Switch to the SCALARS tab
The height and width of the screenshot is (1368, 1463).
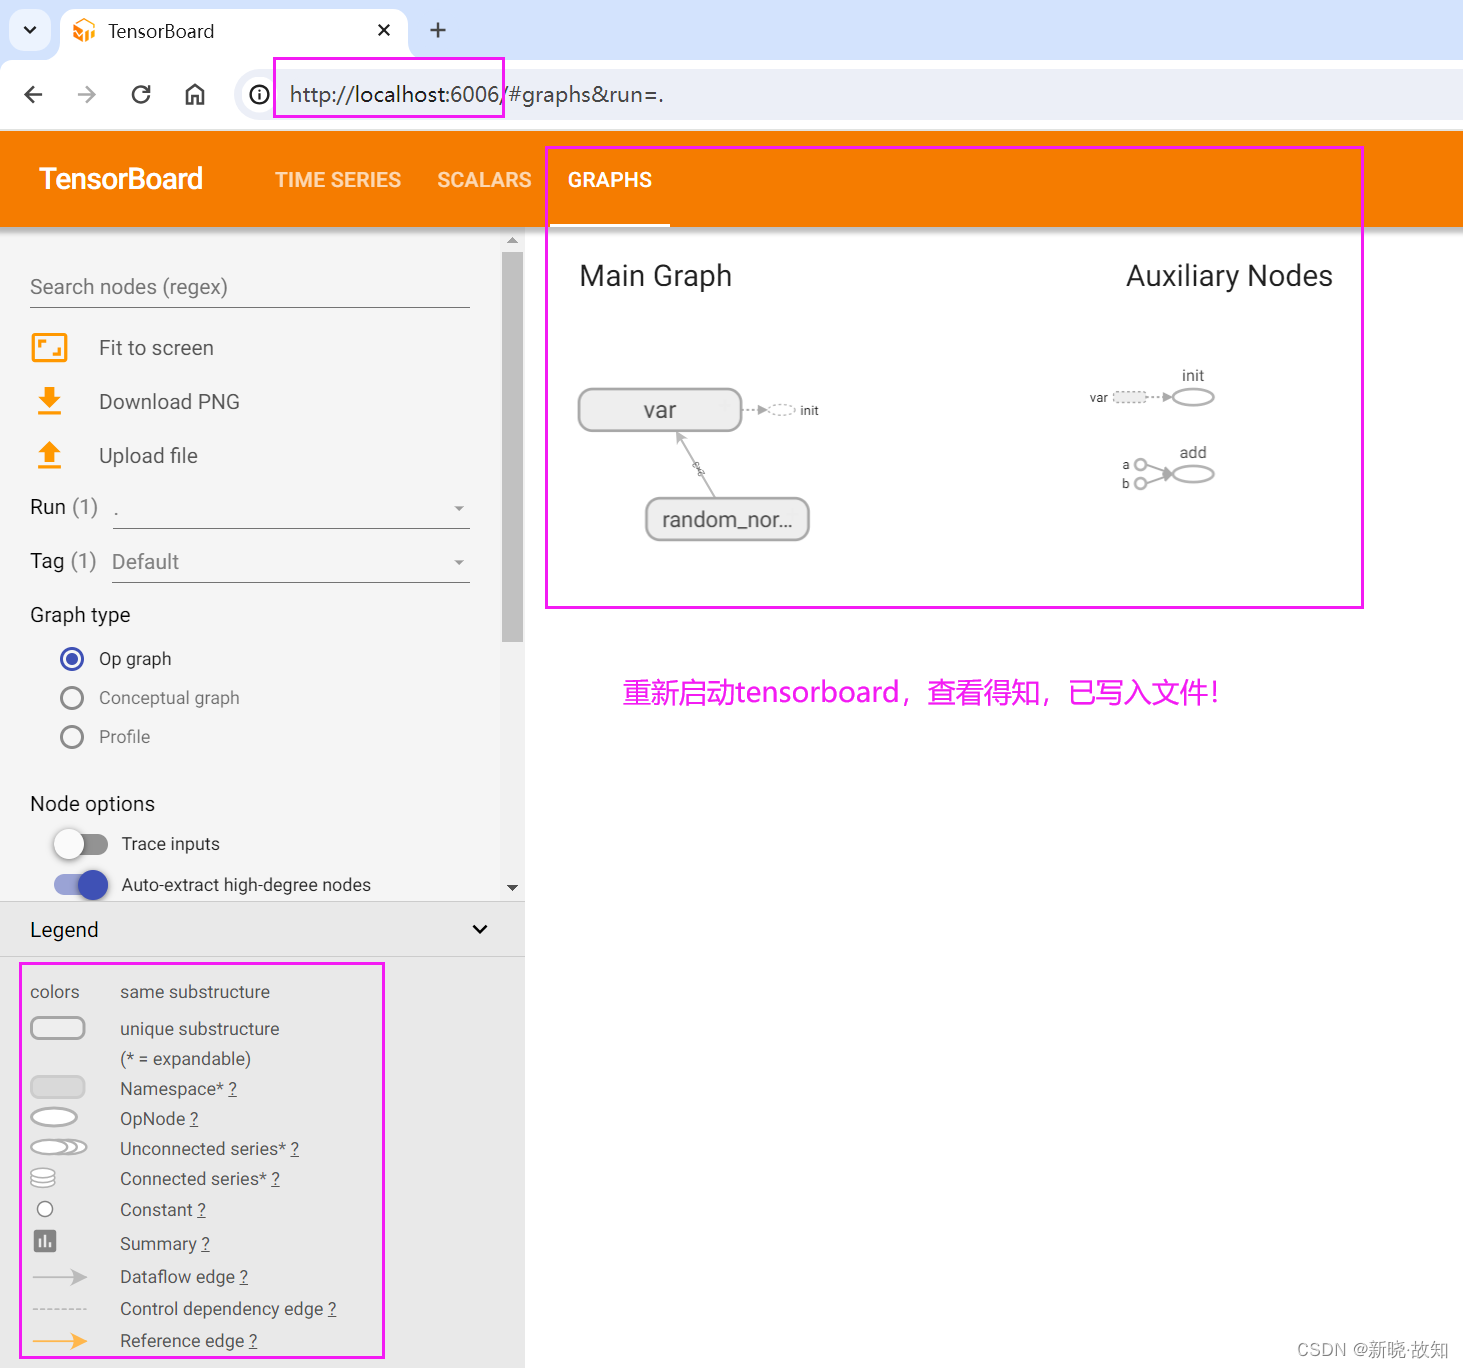coord(484,180)
